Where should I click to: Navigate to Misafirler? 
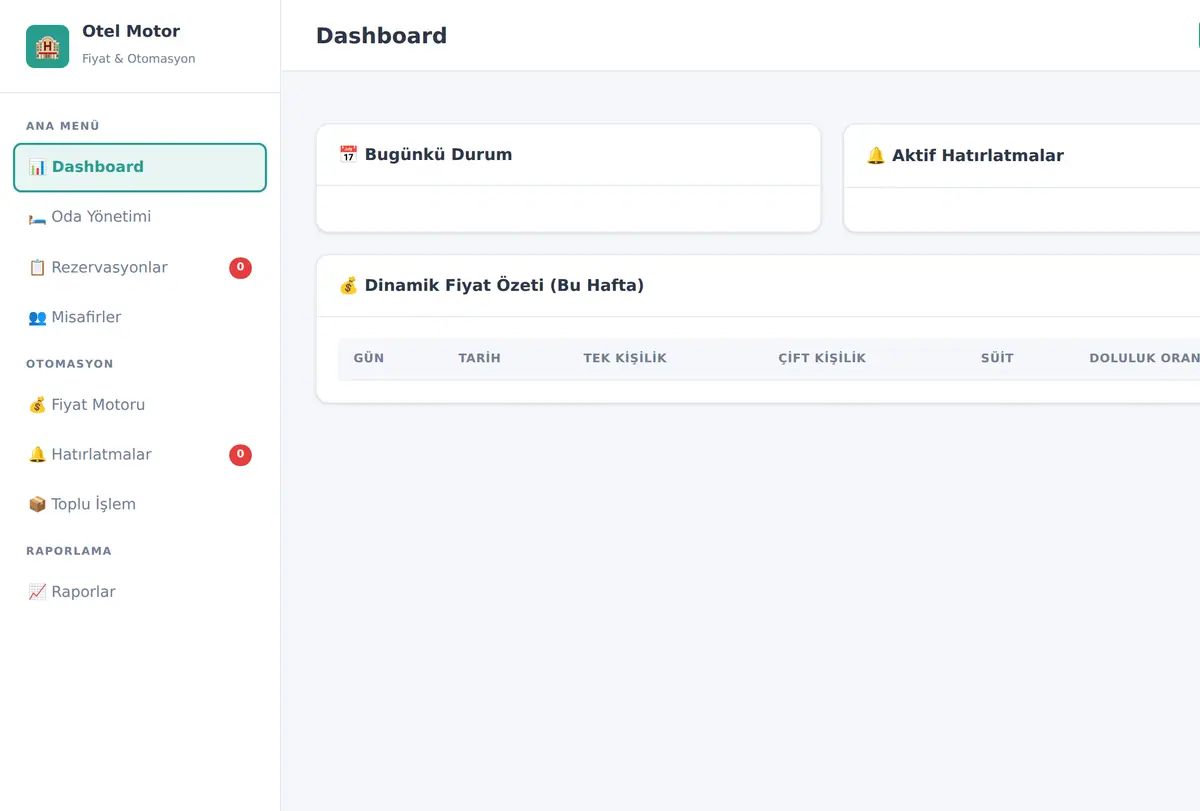(140, 318)
